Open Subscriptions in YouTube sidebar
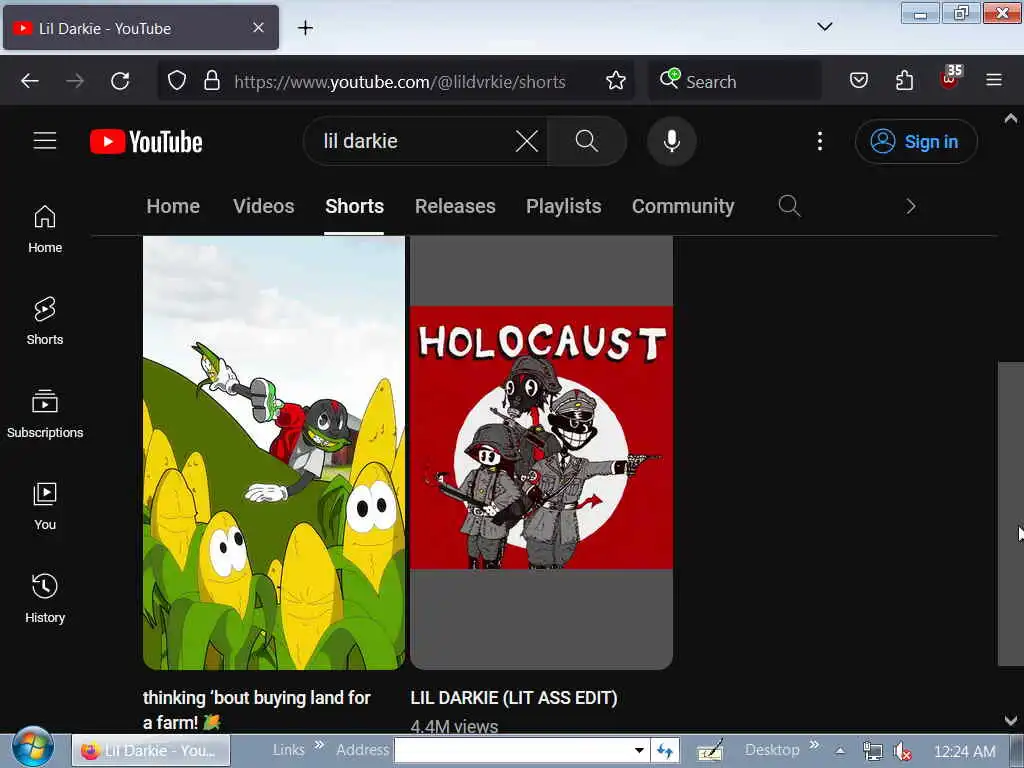This screenshot has width=1024, height=768. (45, 414)
